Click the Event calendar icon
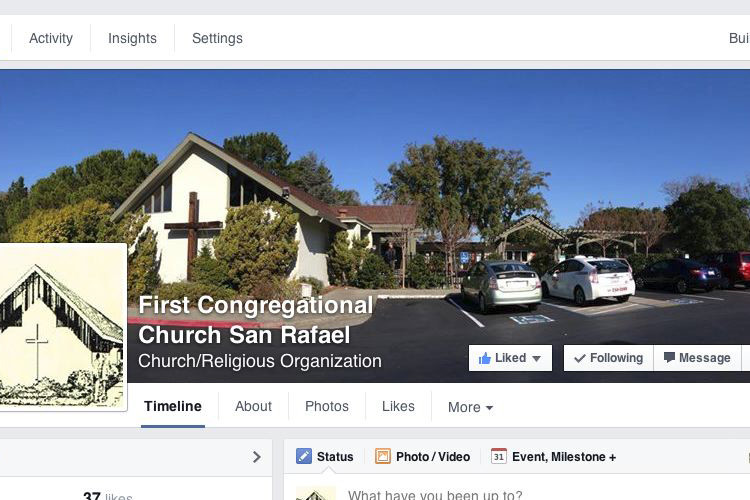This screenshot has height=500, width=750. click(498, 456)
